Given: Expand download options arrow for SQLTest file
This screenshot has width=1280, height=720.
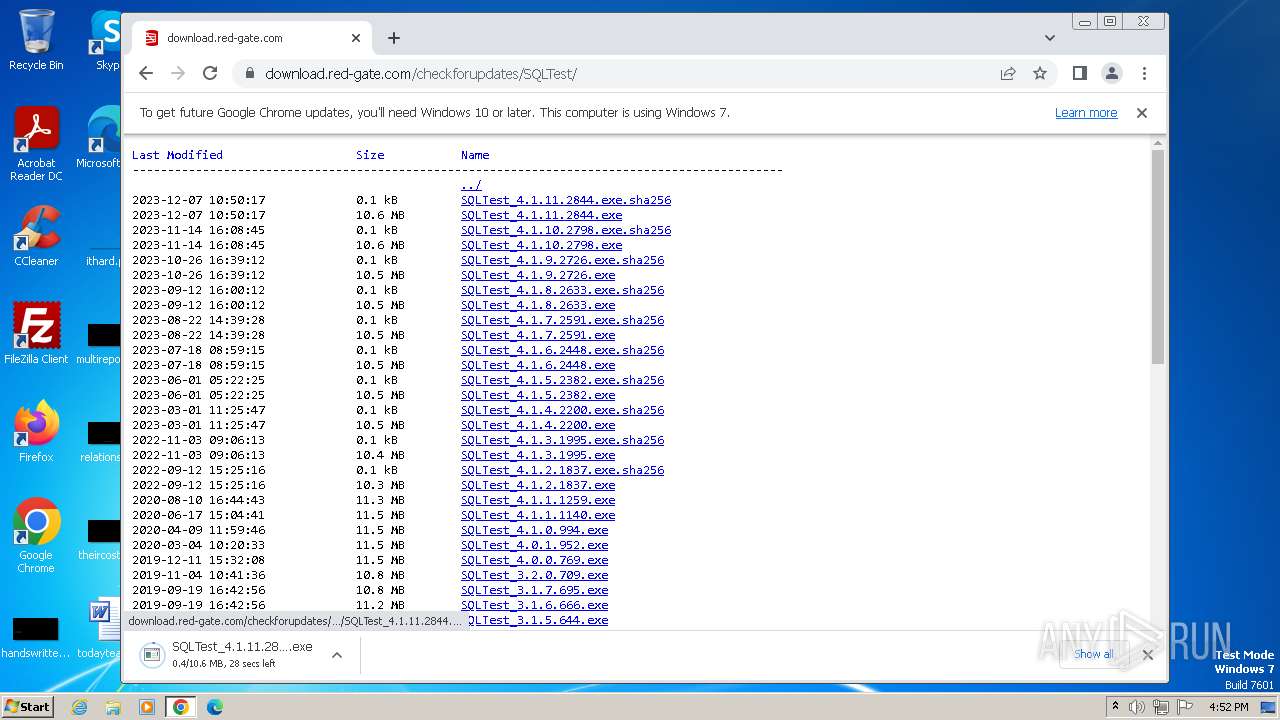Looking at the screenshot, I should pyautogui.click(x=337, y=655).
